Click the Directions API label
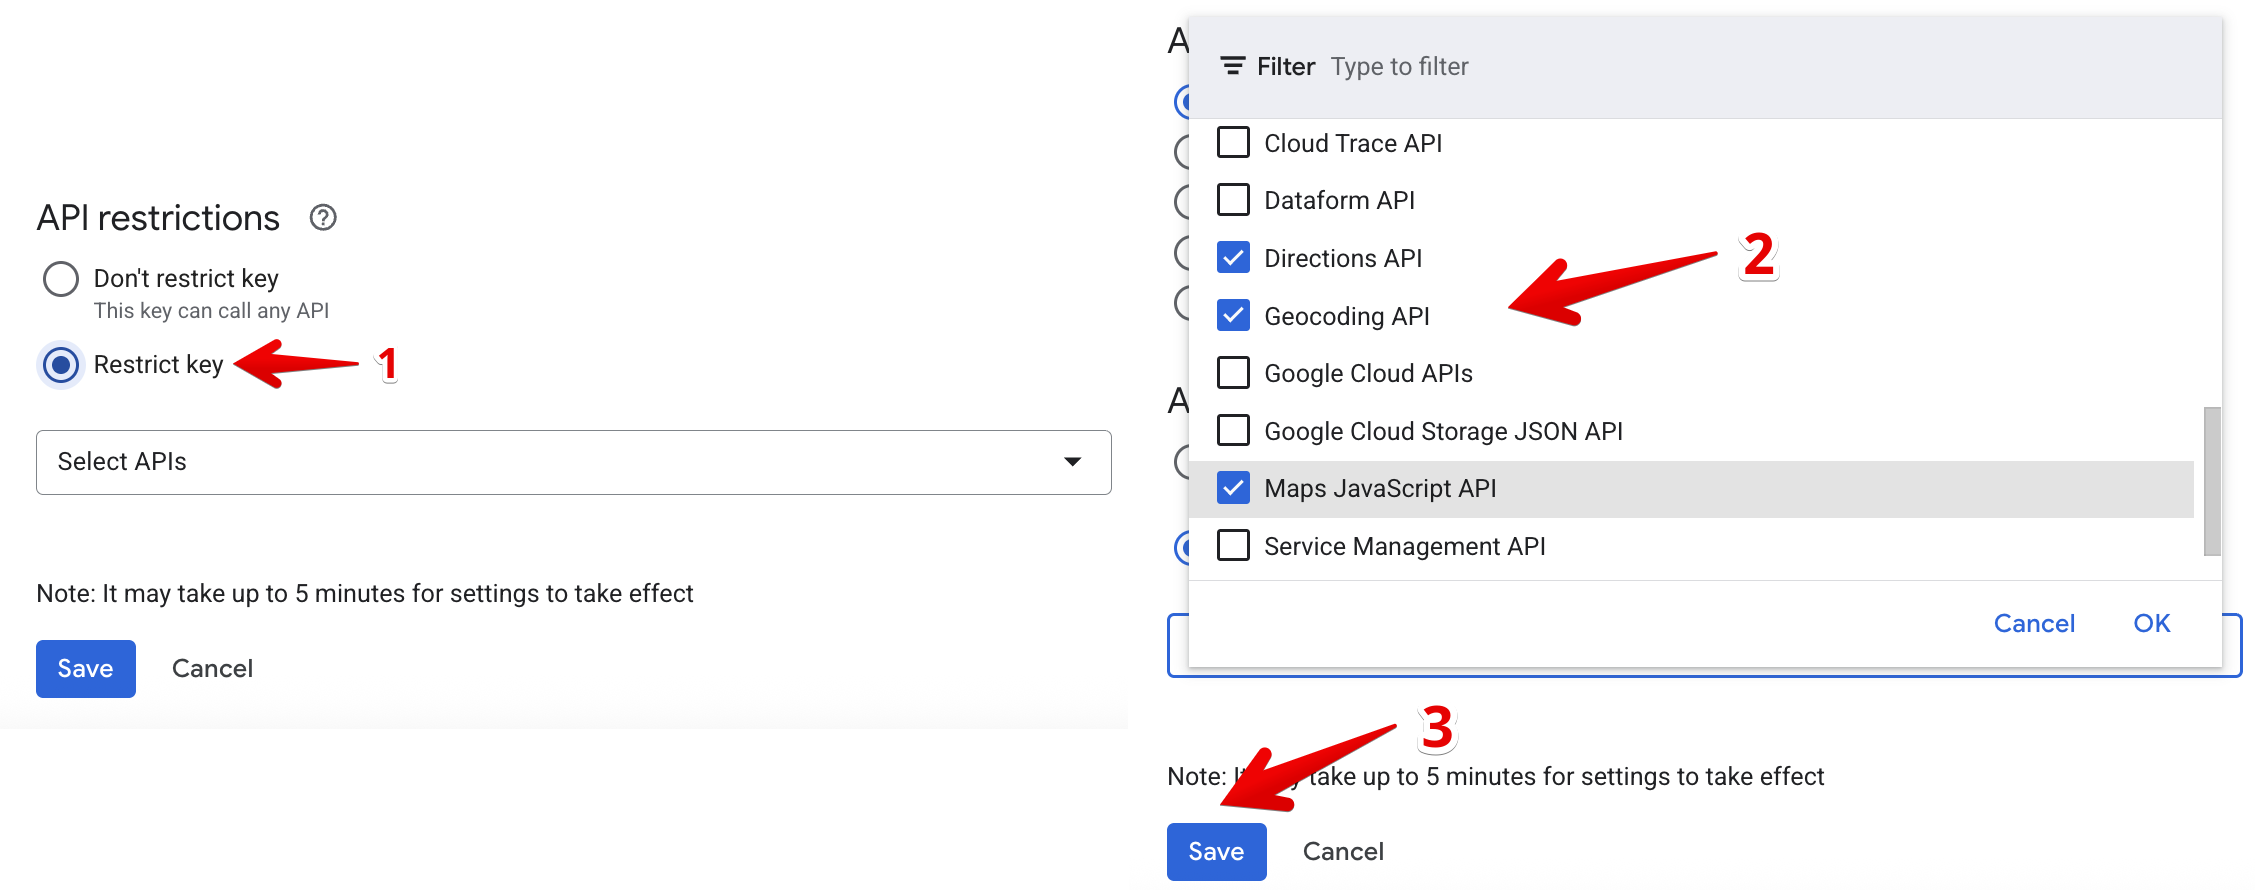 tap(1343, 258)
